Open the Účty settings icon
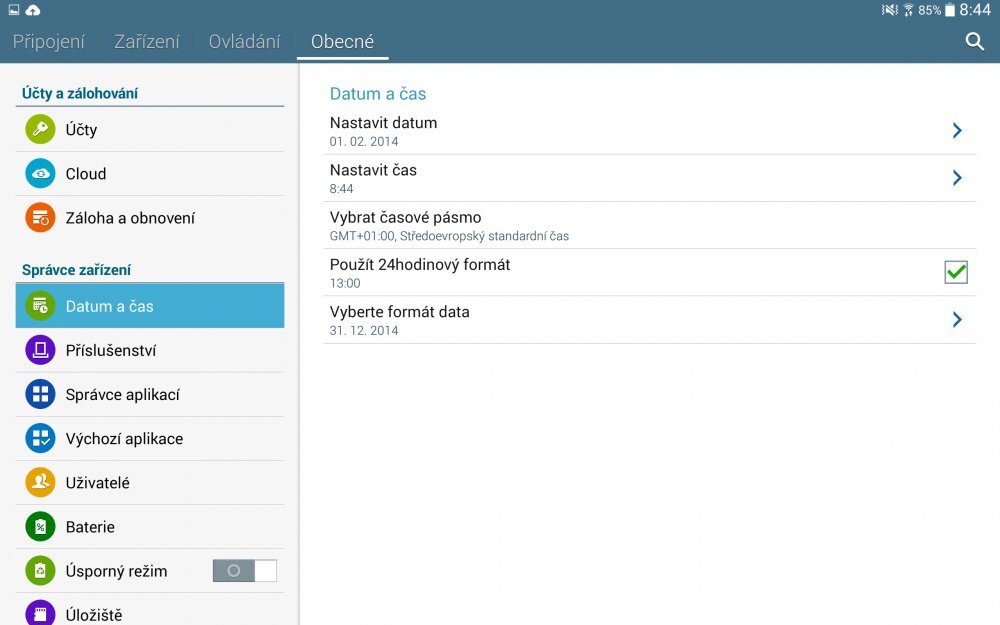This screenshot has width=1000, height=625. (40, 129)
